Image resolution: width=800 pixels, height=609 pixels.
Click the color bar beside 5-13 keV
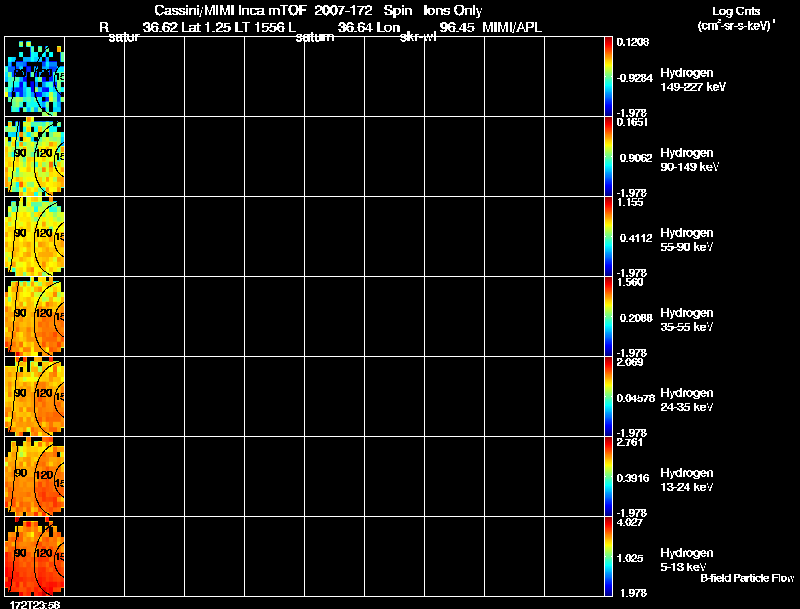click(x=608, y=557)
